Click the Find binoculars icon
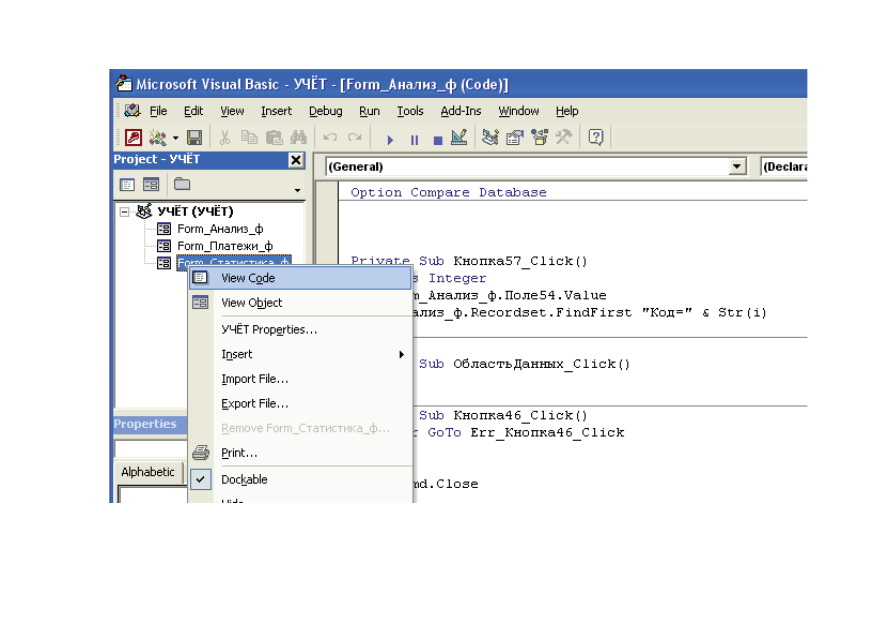 click(298, 137)
